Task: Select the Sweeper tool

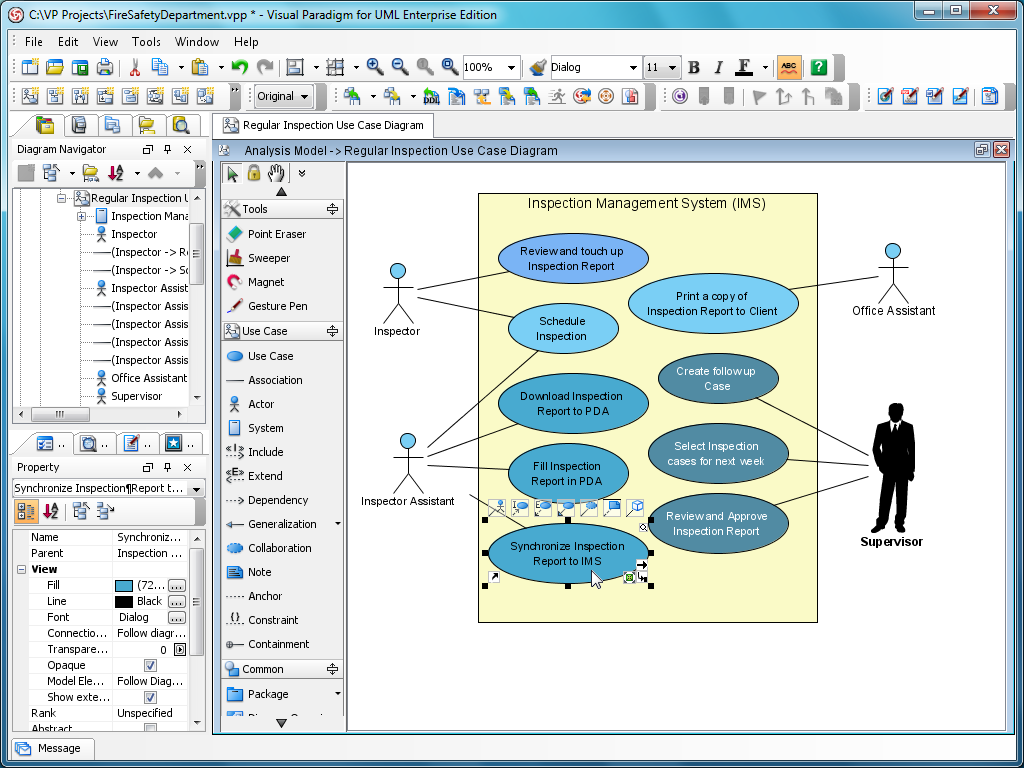Action: (264, 257)
